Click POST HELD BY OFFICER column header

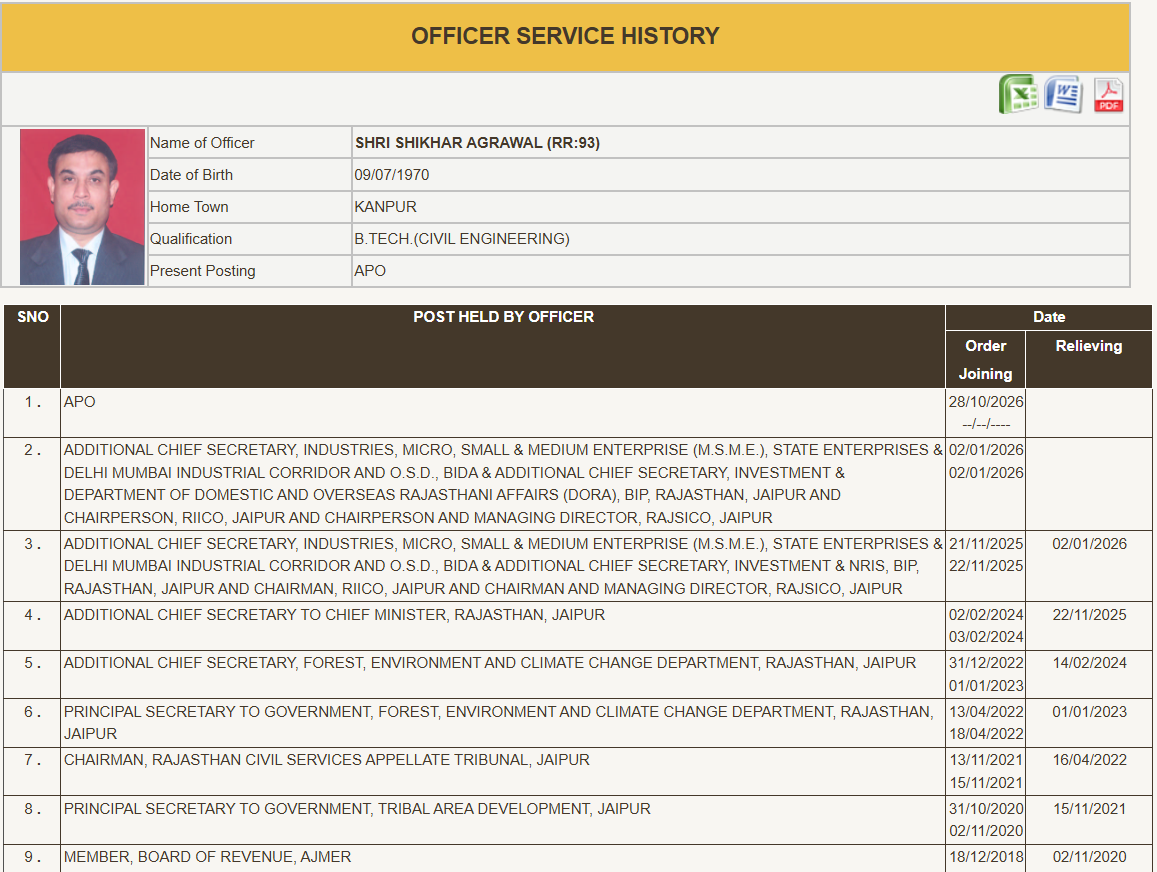(503, 317)
